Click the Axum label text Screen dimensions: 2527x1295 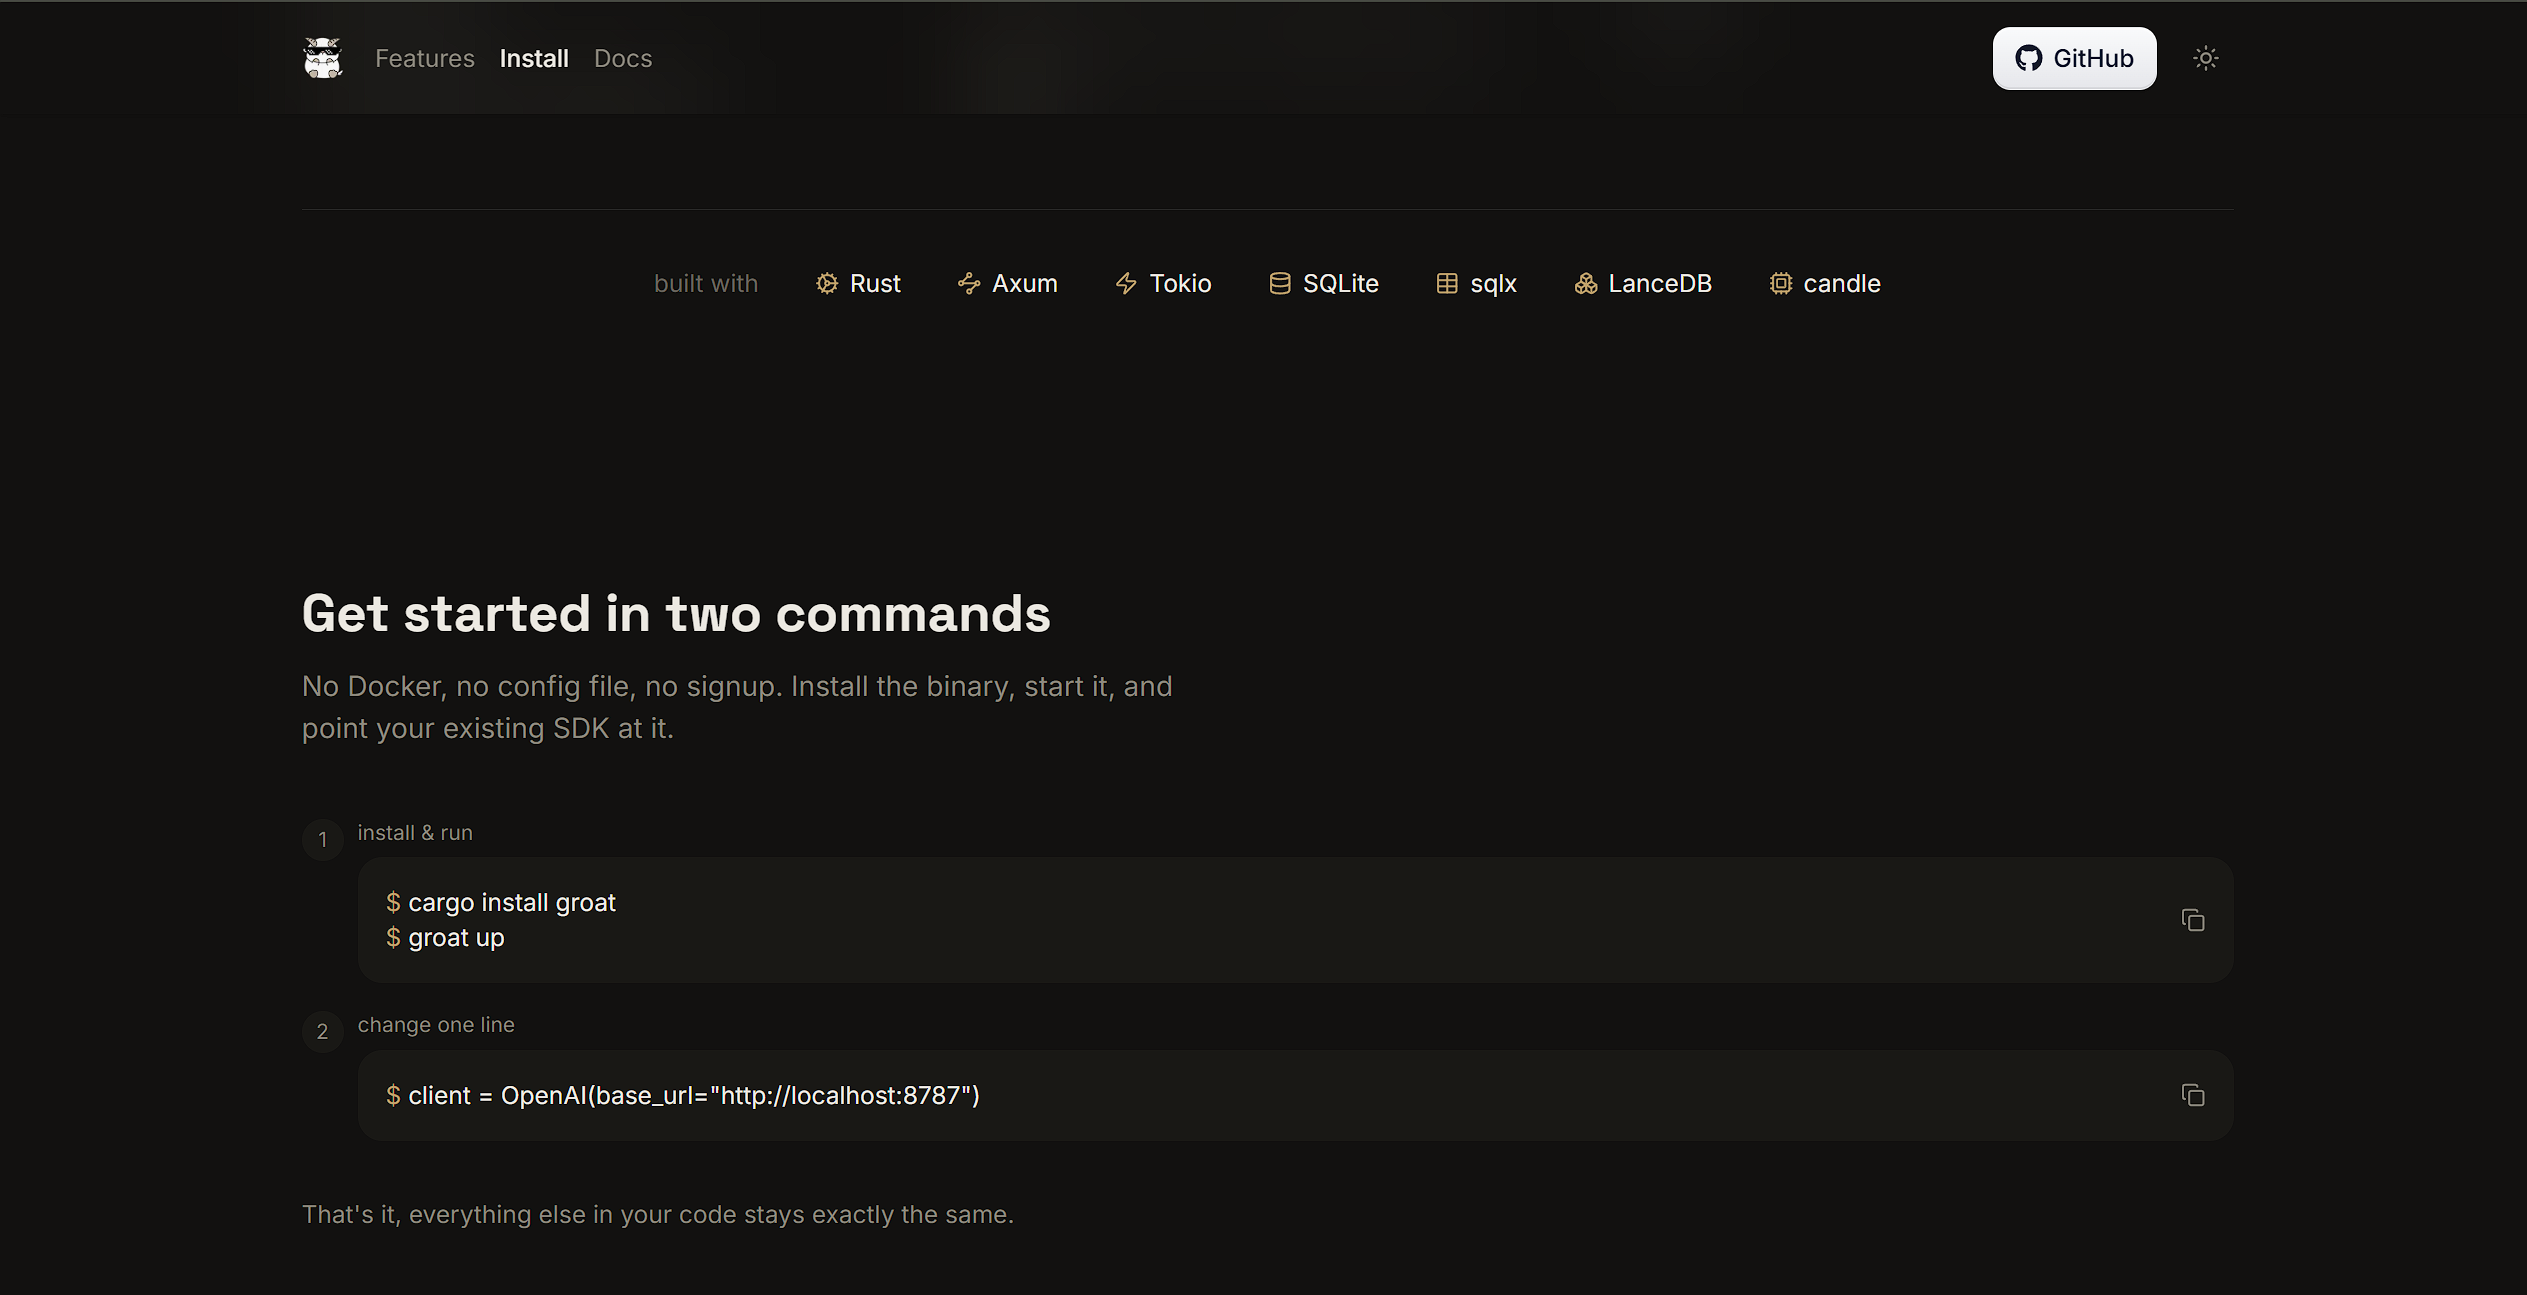tap(1025, 284)
